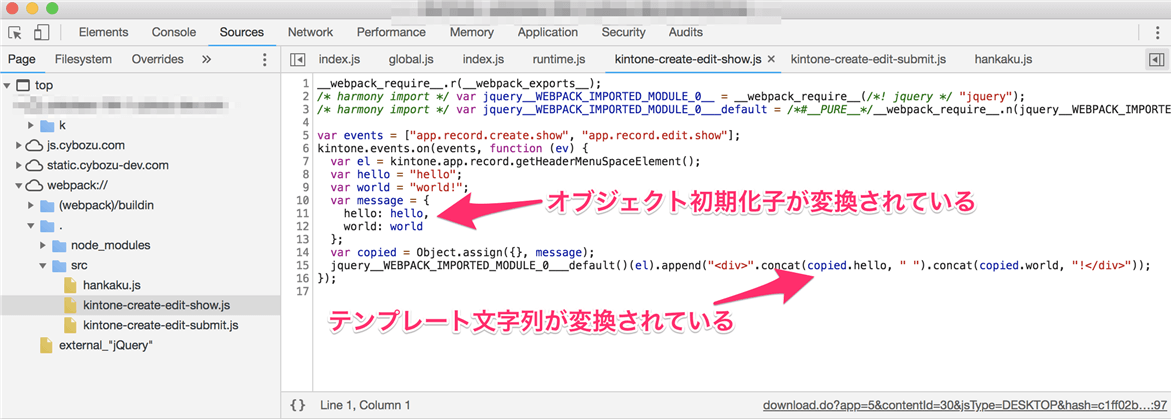Collapse the top frame tree node
Screen dimensions: 1171x419
(x=7, y=85)
